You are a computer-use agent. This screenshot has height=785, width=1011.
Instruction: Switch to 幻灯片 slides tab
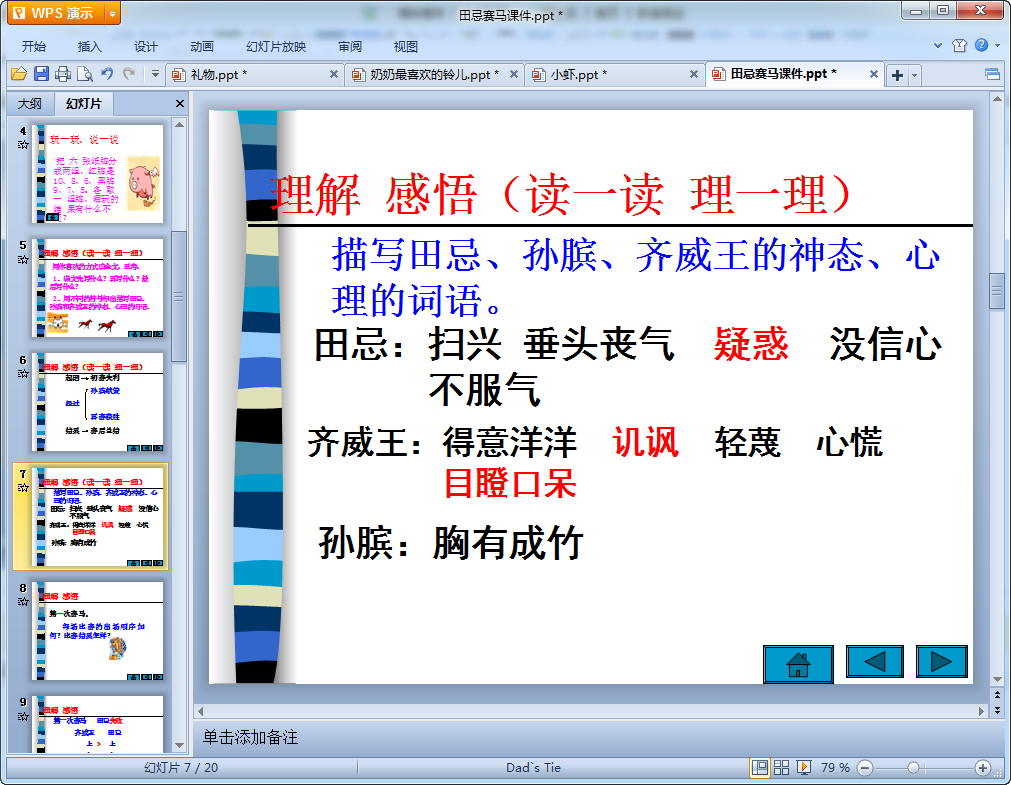point(84,103)
